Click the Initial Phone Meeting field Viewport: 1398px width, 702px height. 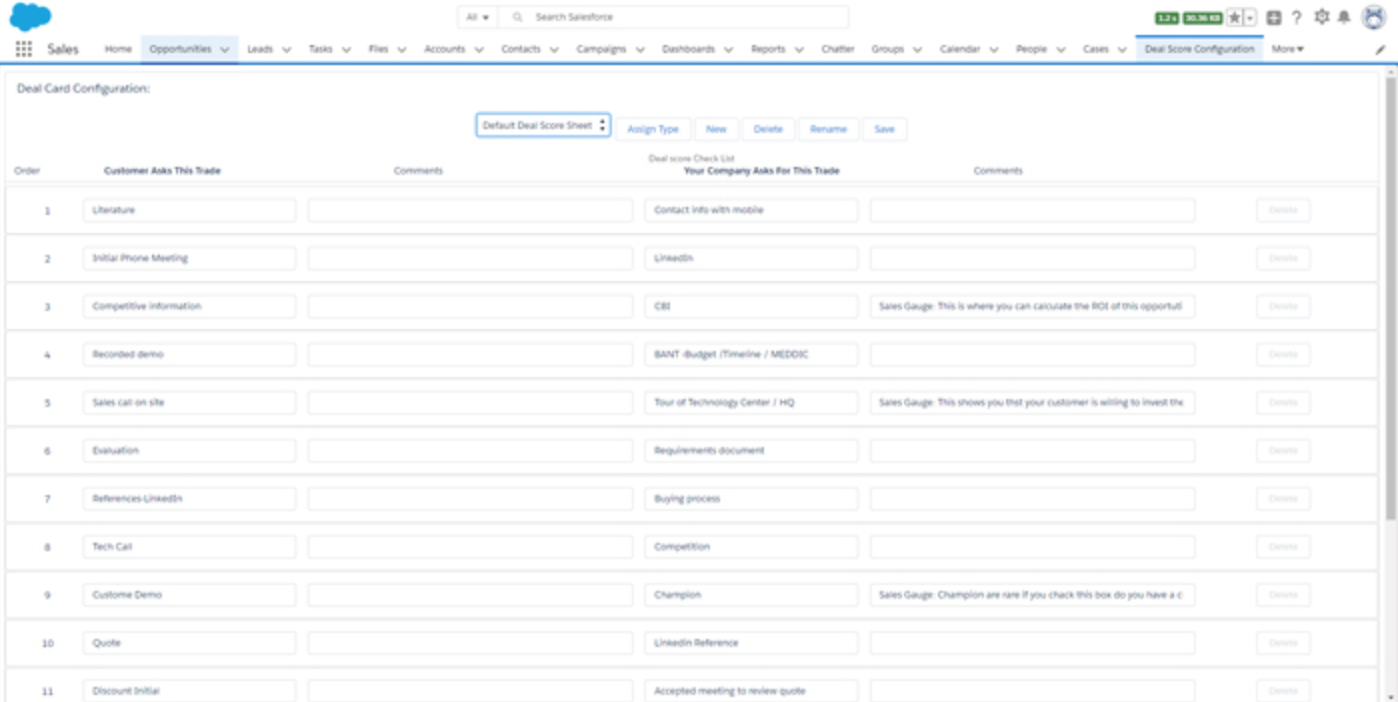189,258
